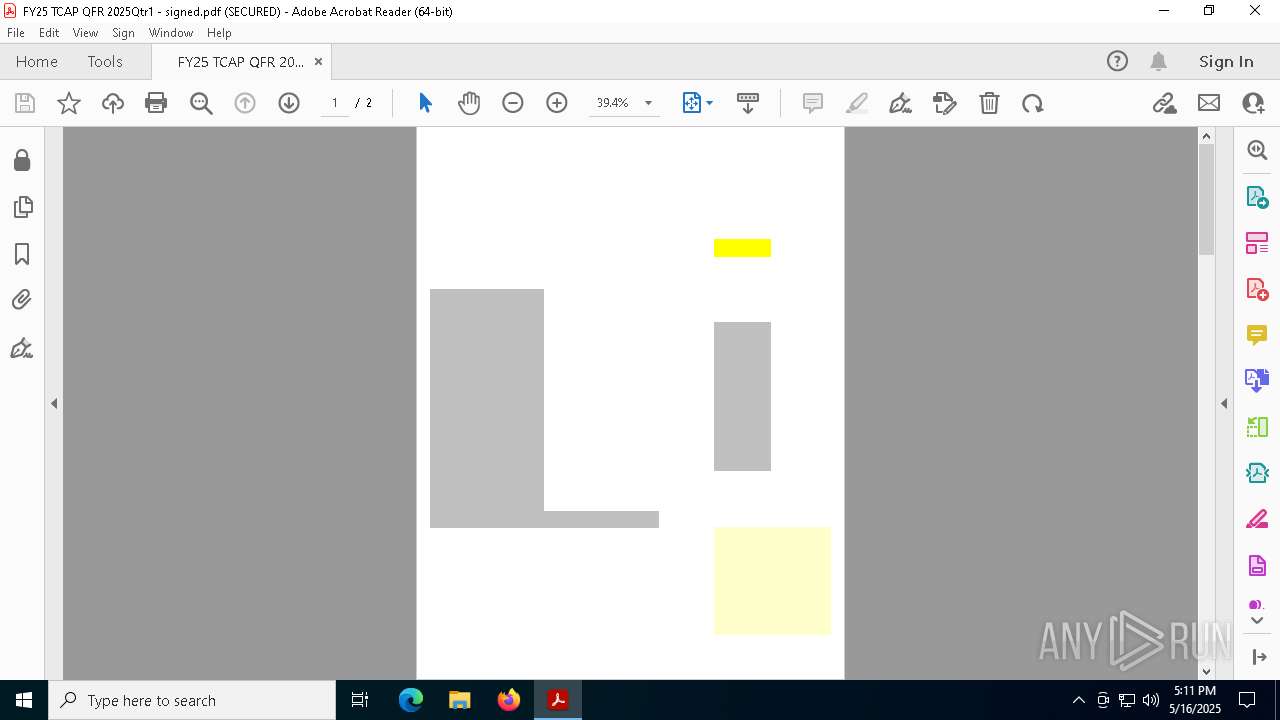Click the Sign In link
The height and width of the screenshot is (720, 1280).
coord(1226,61)
